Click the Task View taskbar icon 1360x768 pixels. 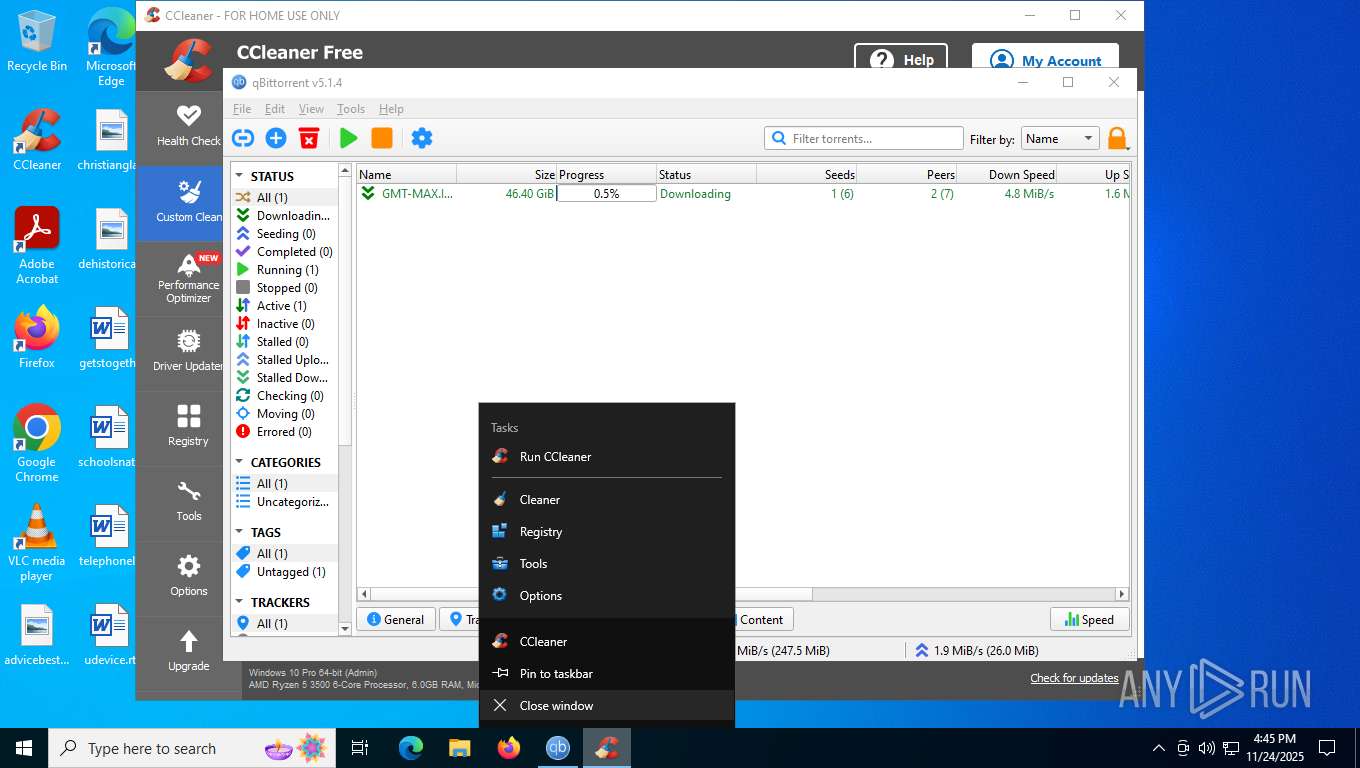pos(360,748)
